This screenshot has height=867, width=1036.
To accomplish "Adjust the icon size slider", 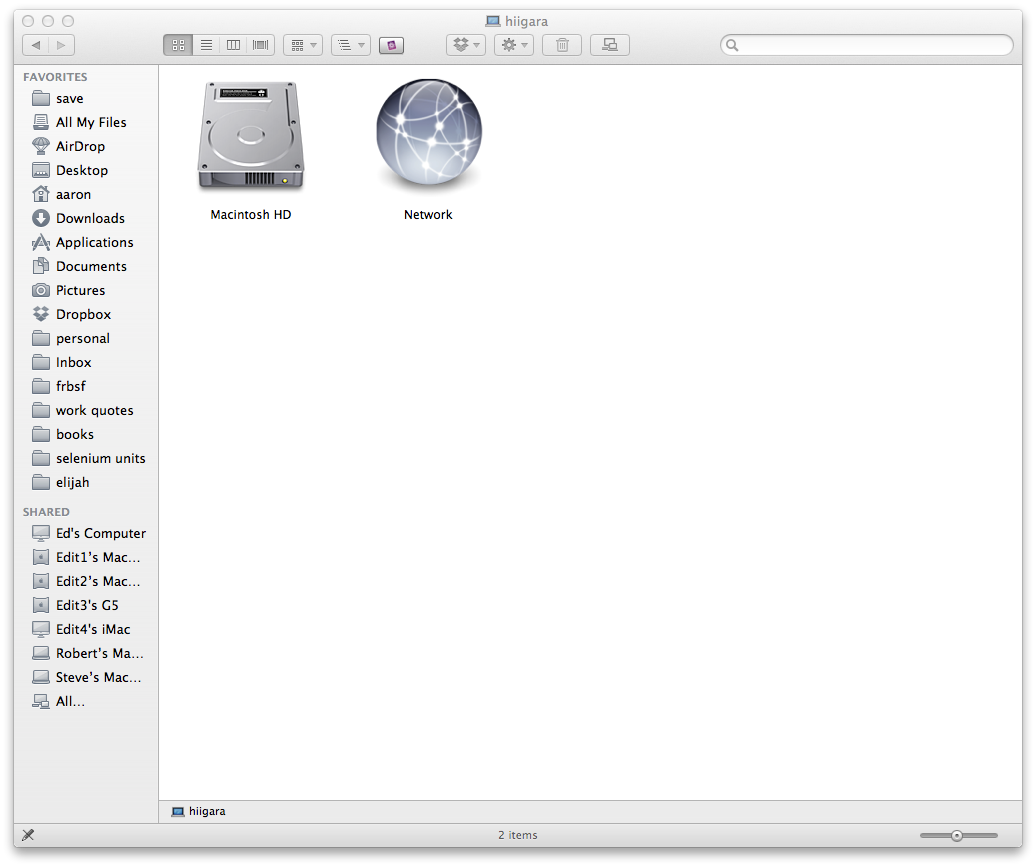I will point(958,836).
